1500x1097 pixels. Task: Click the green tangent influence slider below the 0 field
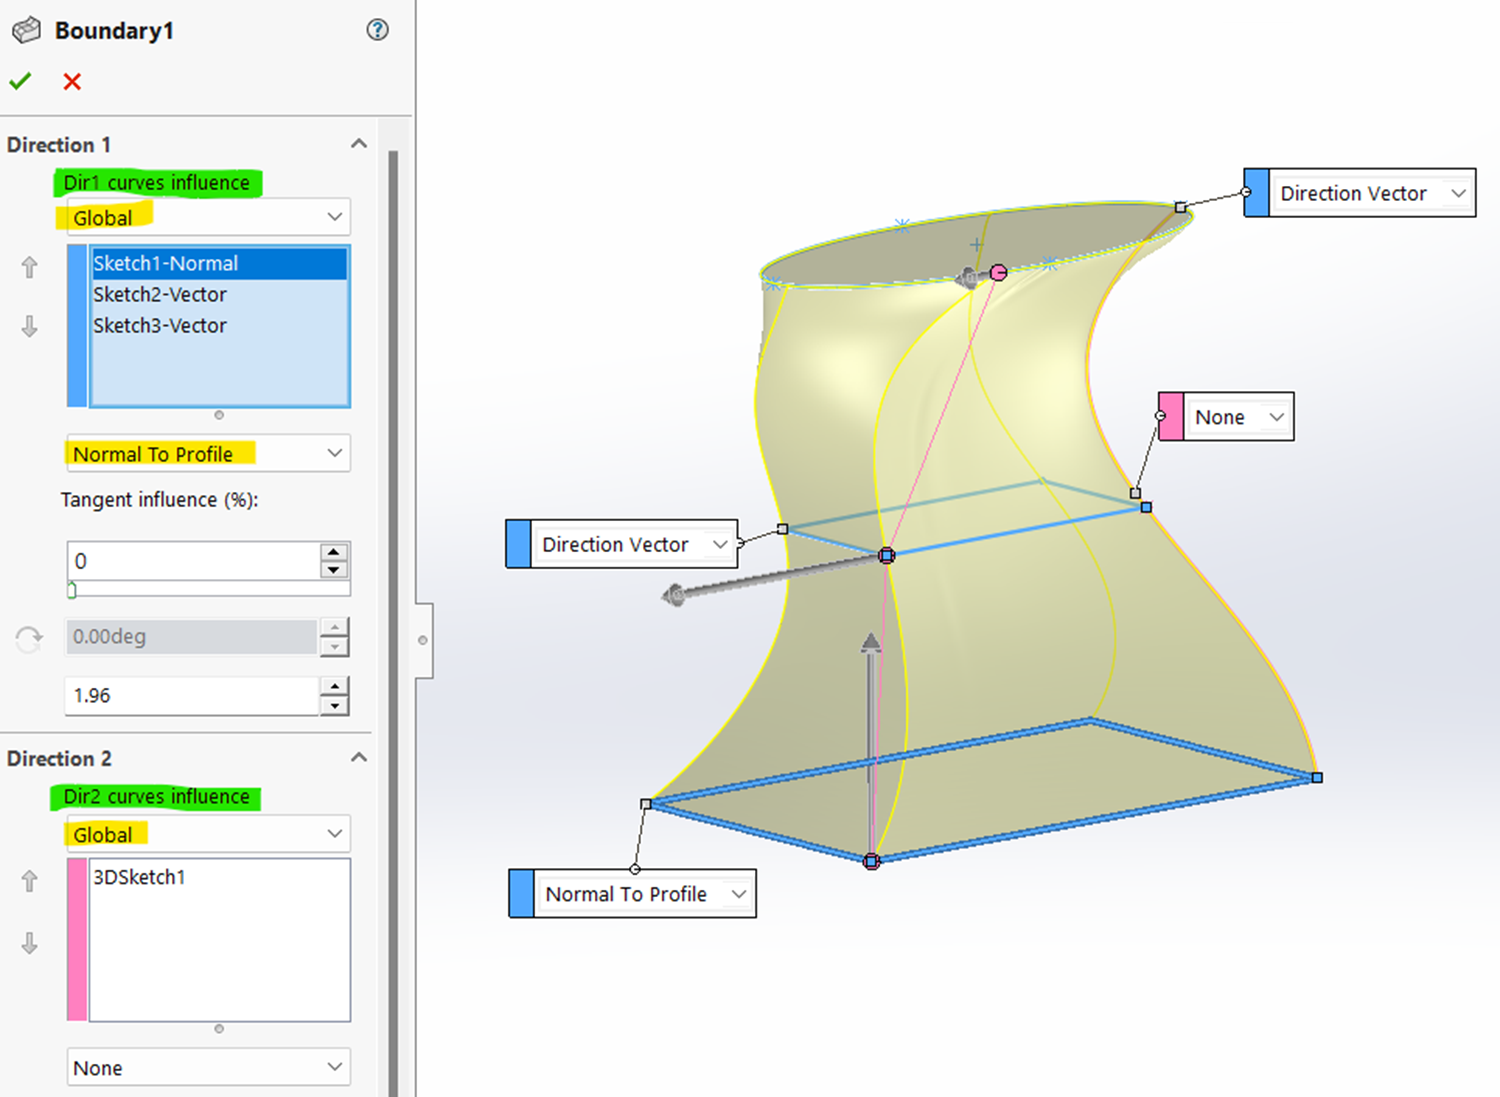tap(70, 590)
